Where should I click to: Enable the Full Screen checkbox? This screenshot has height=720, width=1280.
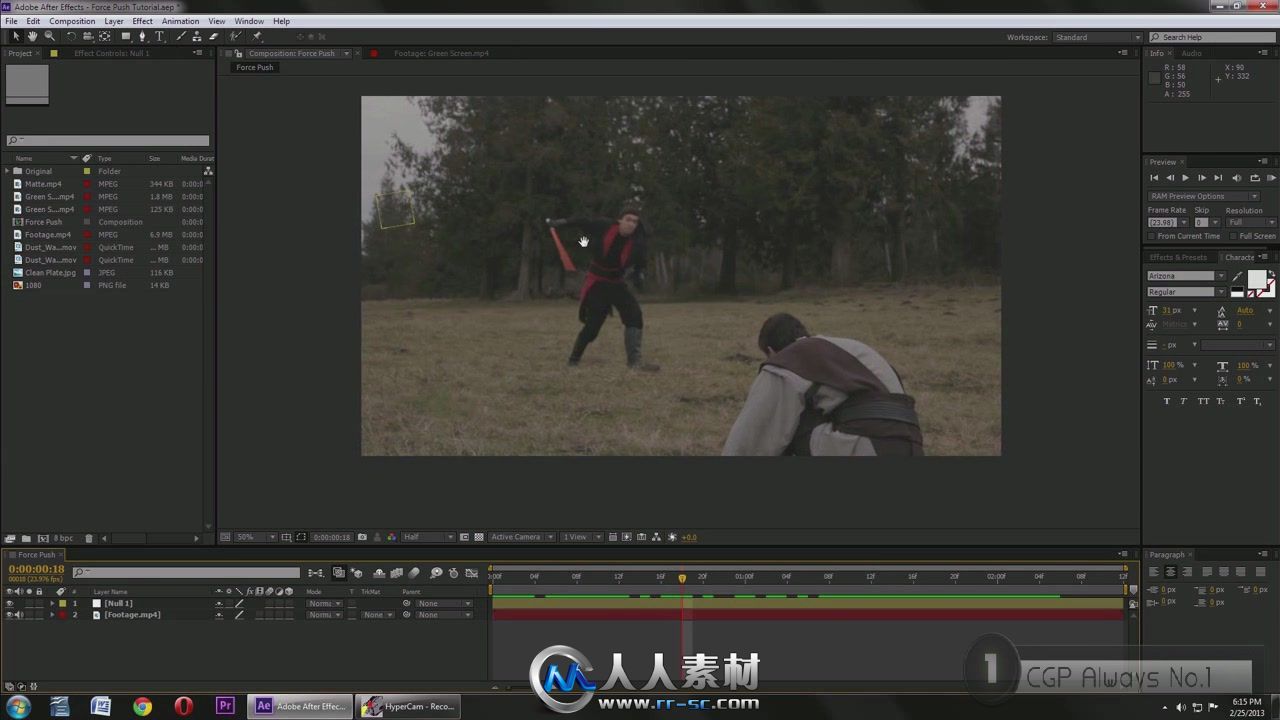1234,236
